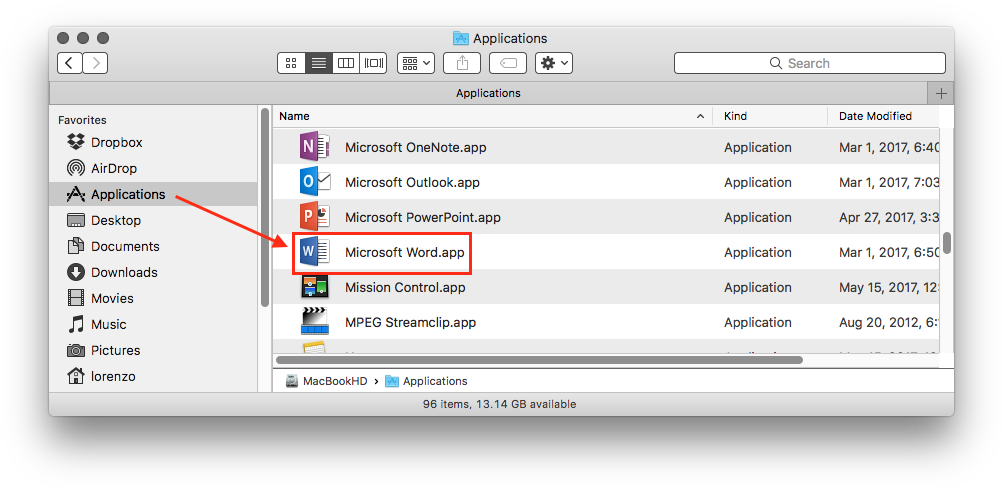Open Music in the sidebar
Viewport: 1002px width, 490px height.
(x=153, y=325)
